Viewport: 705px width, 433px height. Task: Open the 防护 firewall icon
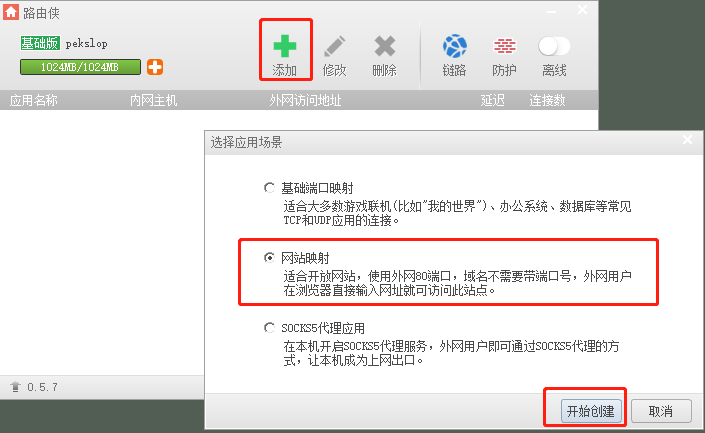505,46
